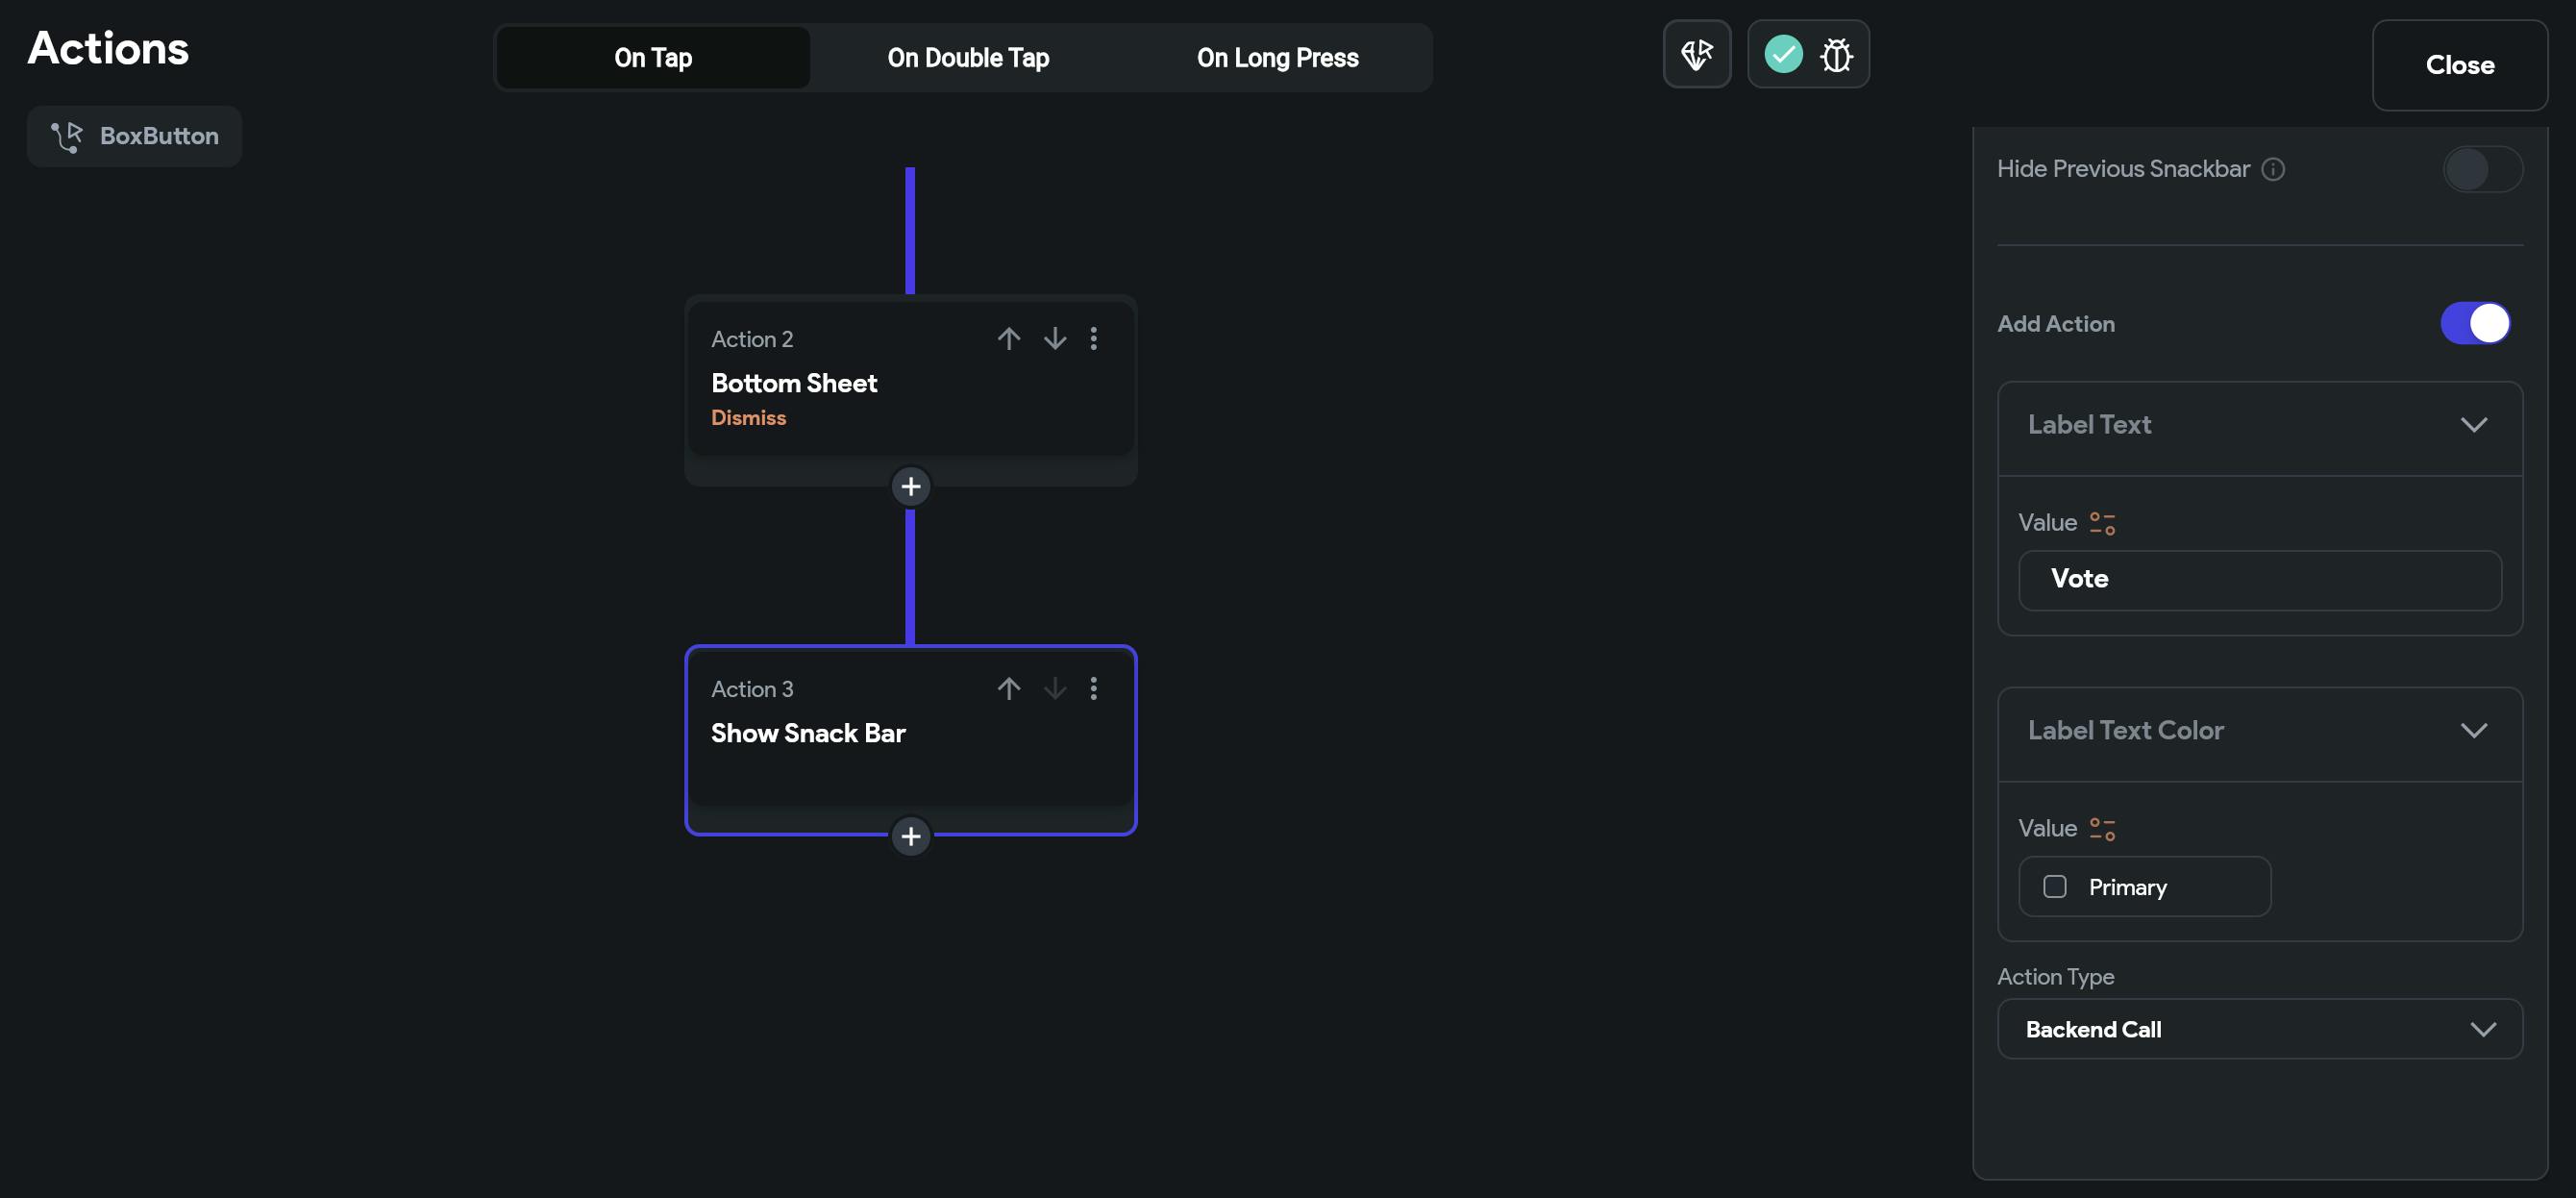Toggle the Add Action switch off

pyautogui.click(x=2476, y=323)
